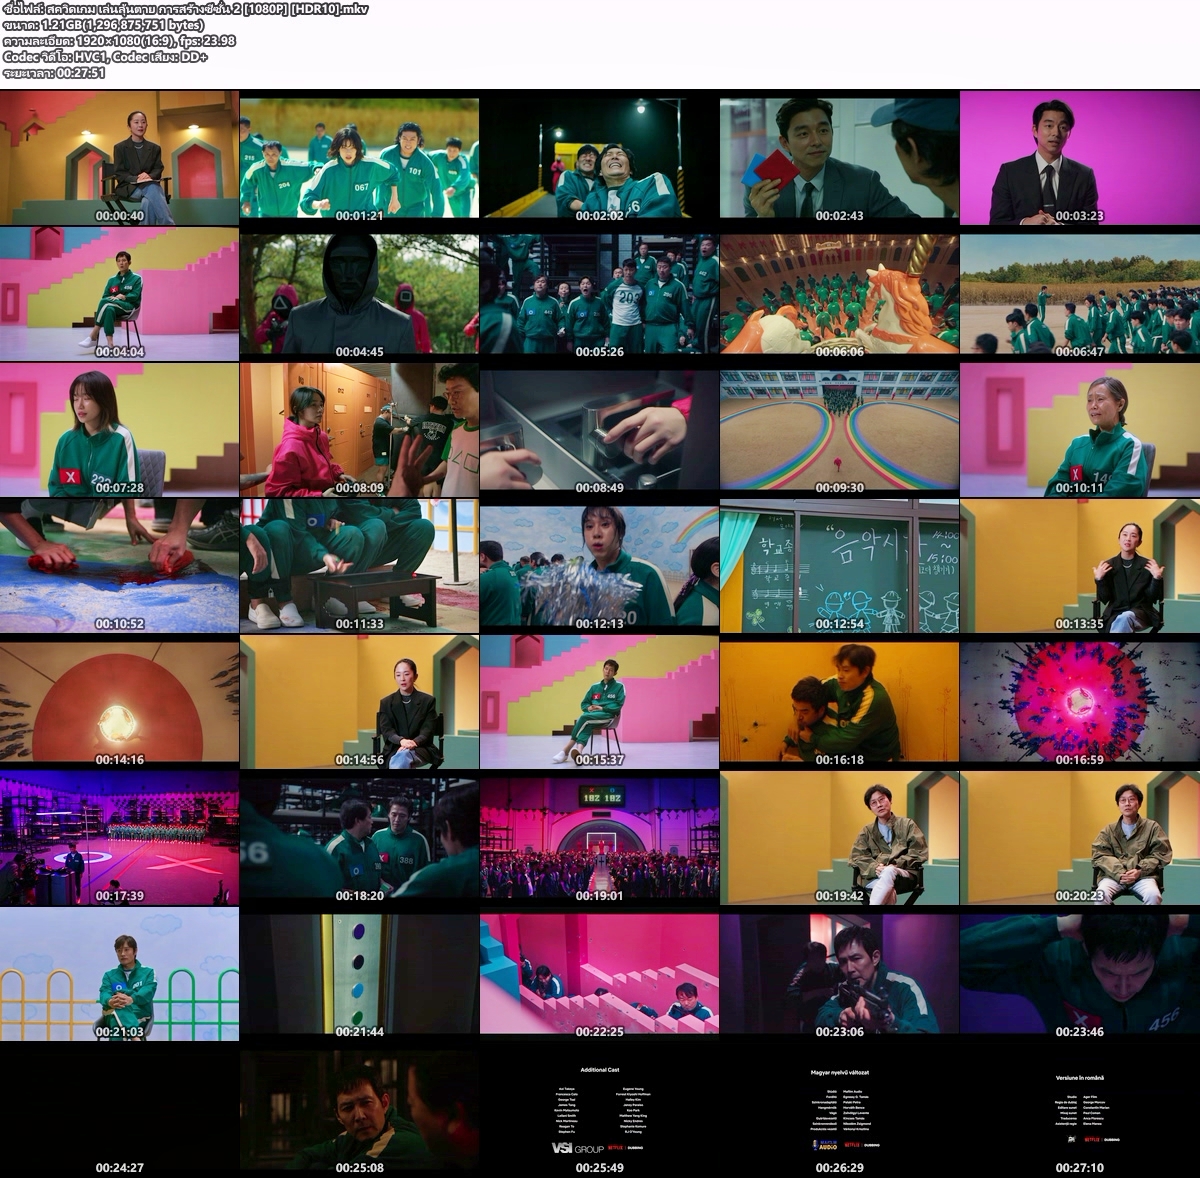This screenshot has height=1178, width=1200.
Task: Open the frame labeled 00:01:21
Action: [359, 158]
